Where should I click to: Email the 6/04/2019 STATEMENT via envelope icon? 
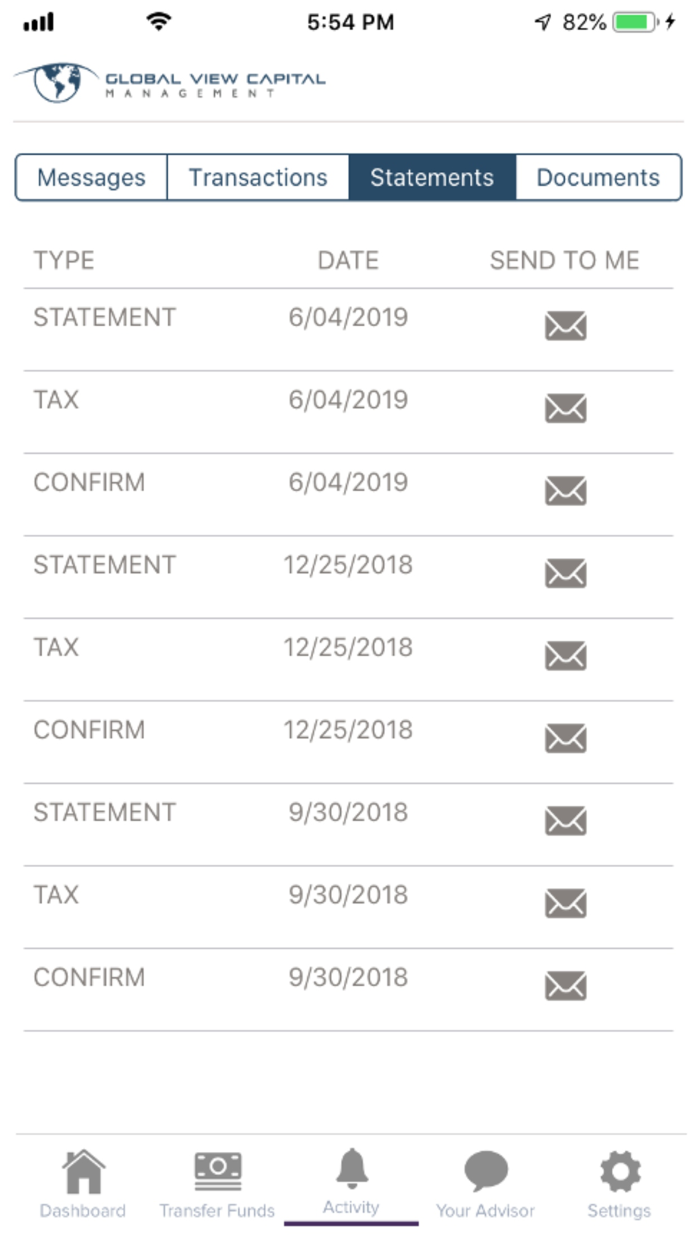(x=565, y=325)
